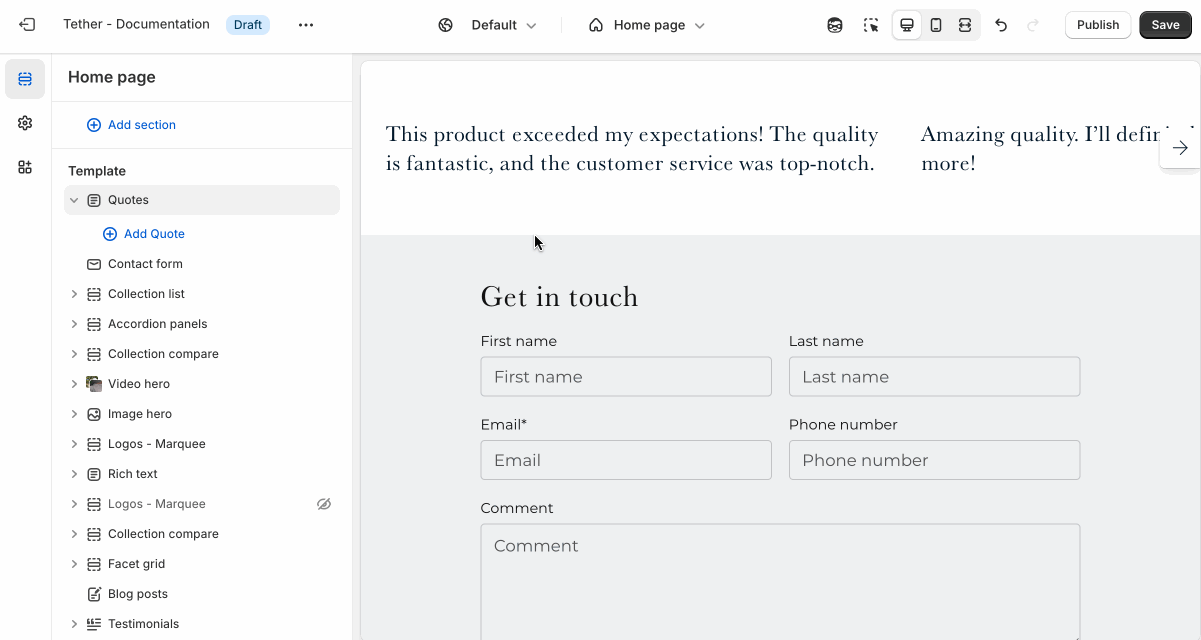Click the Save button
This screenshot has width=1201, height=640.
[x=1165, y=25]
